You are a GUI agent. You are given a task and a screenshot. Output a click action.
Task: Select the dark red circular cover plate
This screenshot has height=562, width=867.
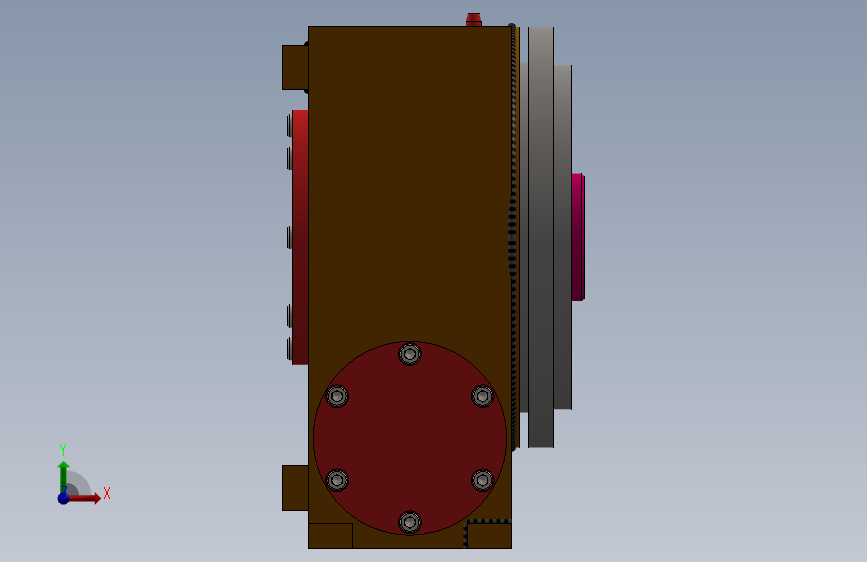[x=410, y=438]
